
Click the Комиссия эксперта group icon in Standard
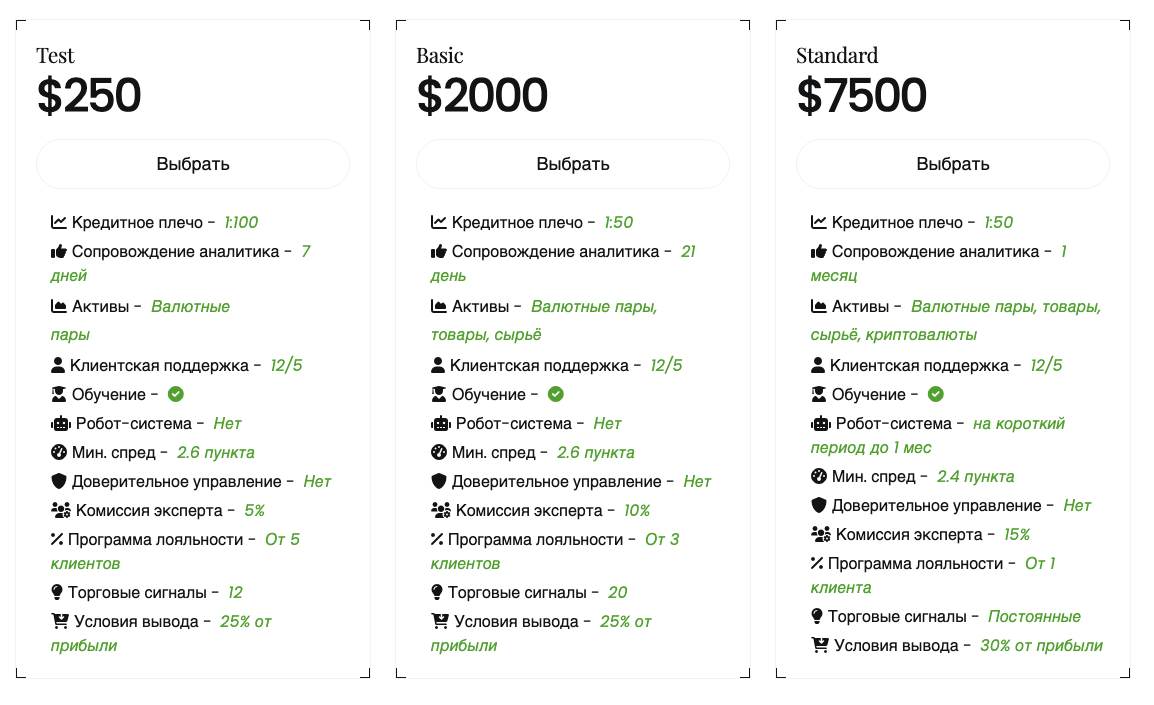pos(821,534)
